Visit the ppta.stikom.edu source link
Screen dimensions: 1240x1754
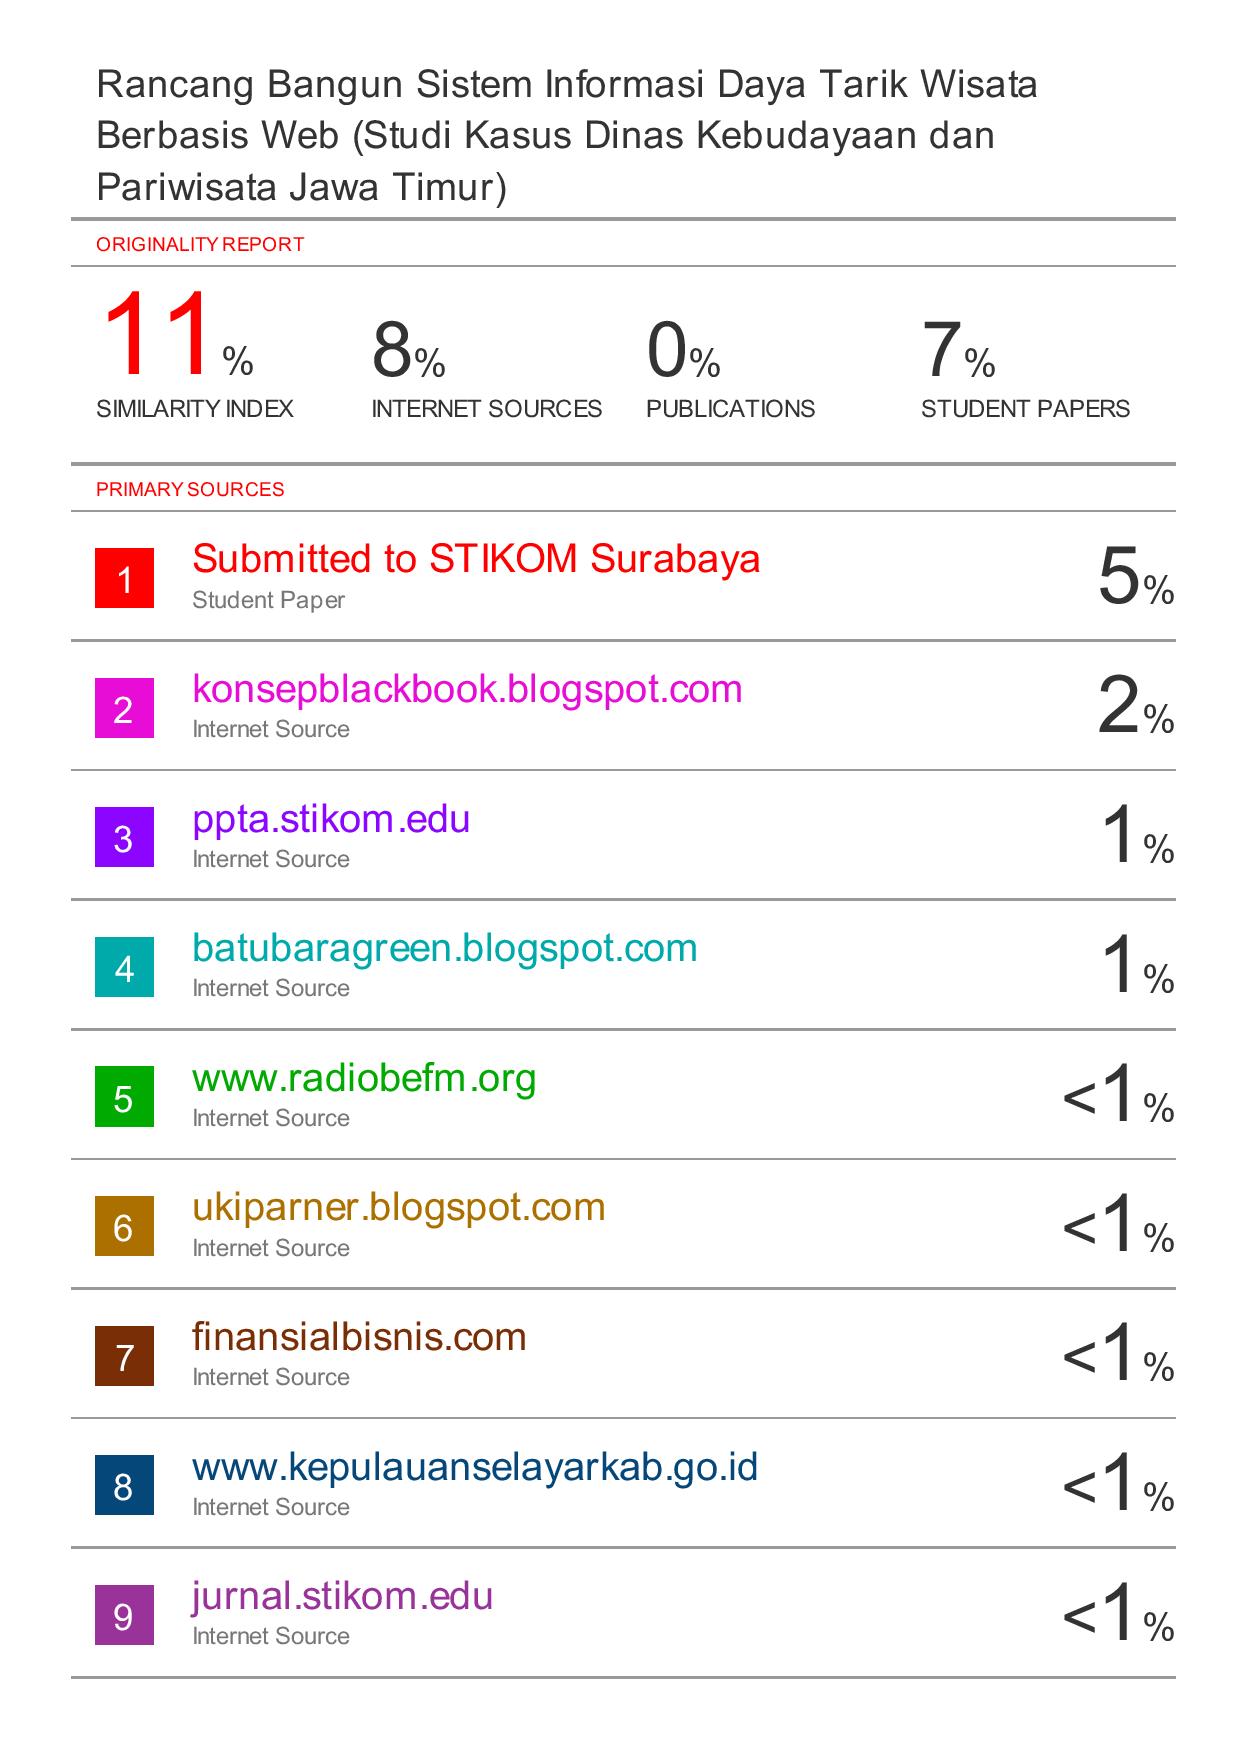coord(331,819)
